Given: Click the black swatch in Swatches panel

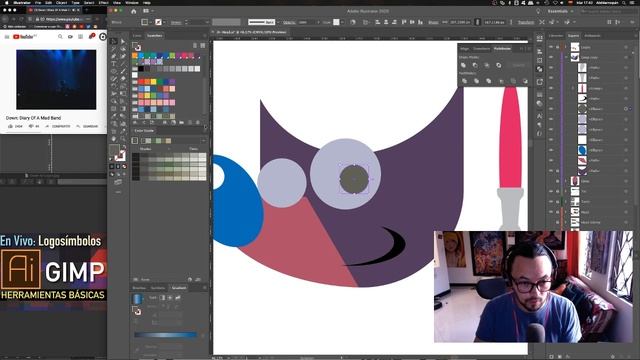Looking at the screenshot, I should point(141,69).
